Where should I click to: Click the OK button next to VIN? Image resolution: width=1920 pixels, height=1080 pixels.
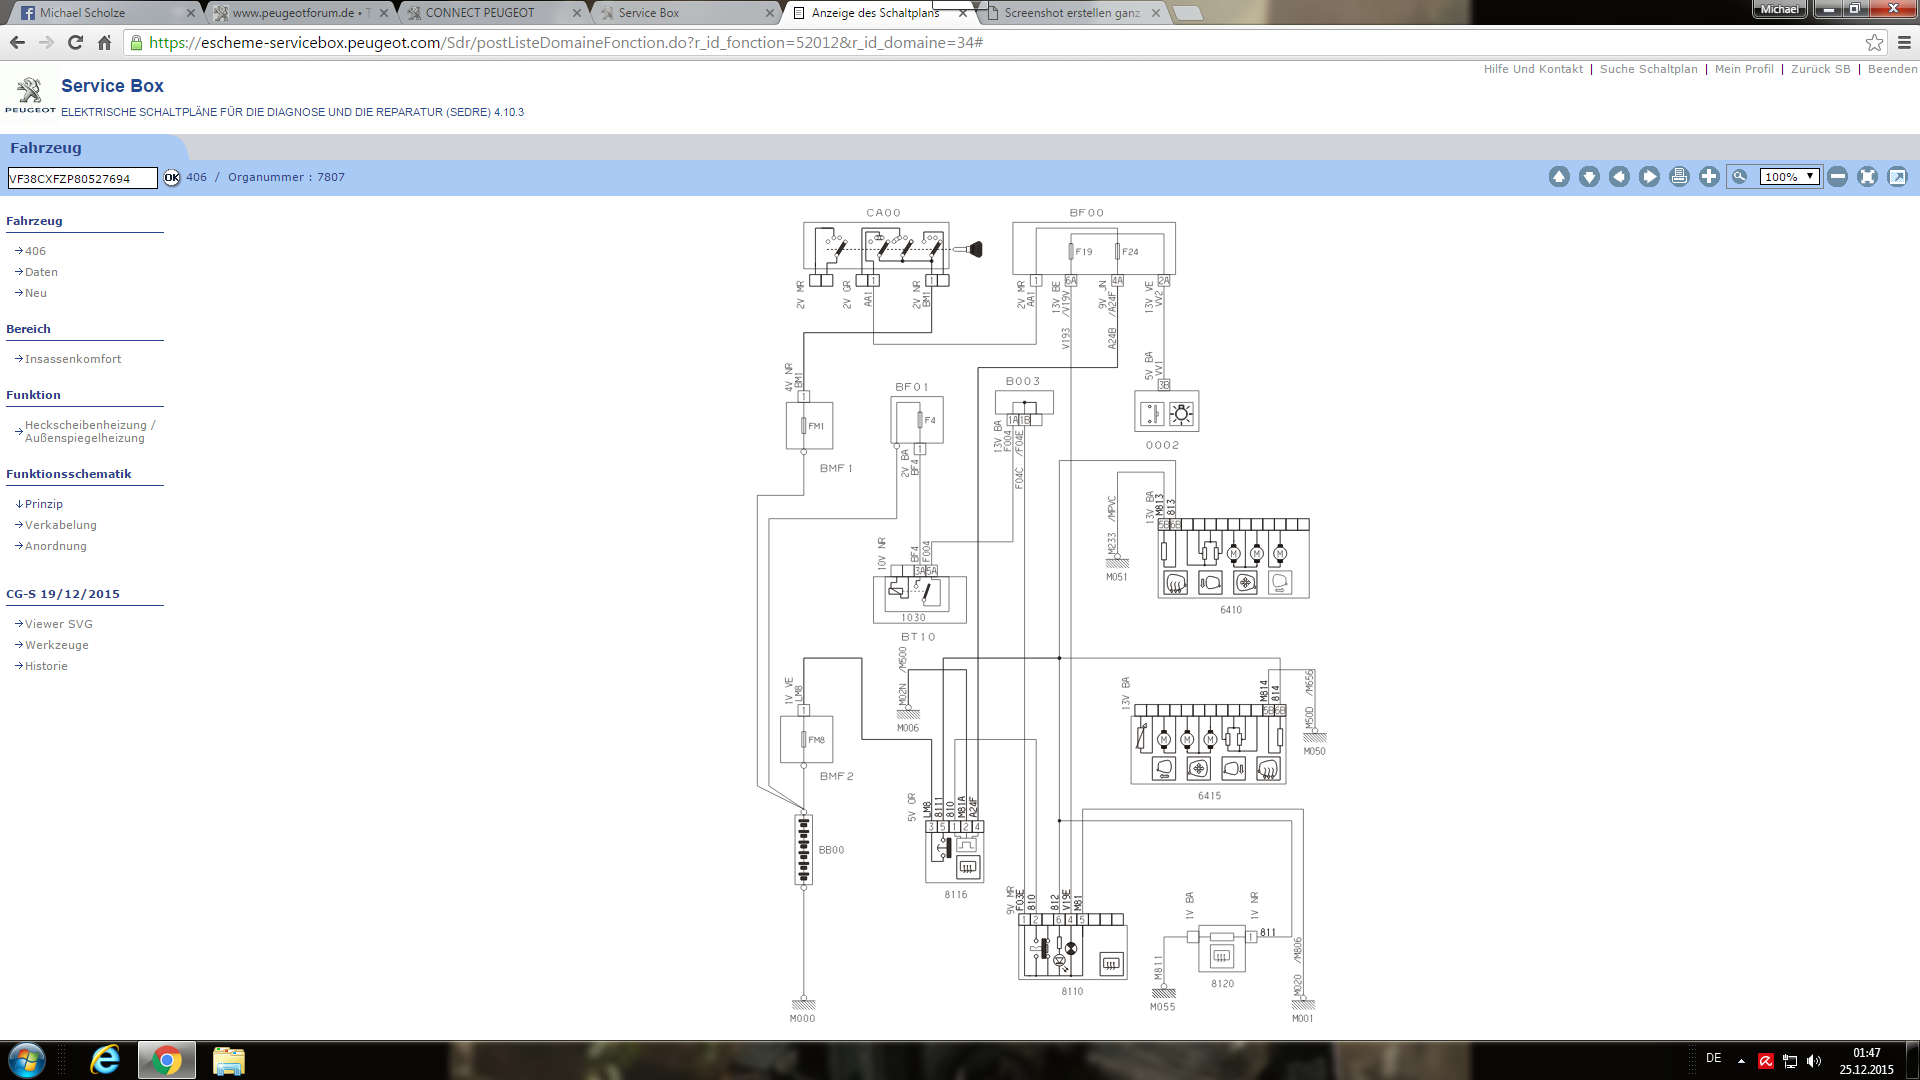pos(172,178)
